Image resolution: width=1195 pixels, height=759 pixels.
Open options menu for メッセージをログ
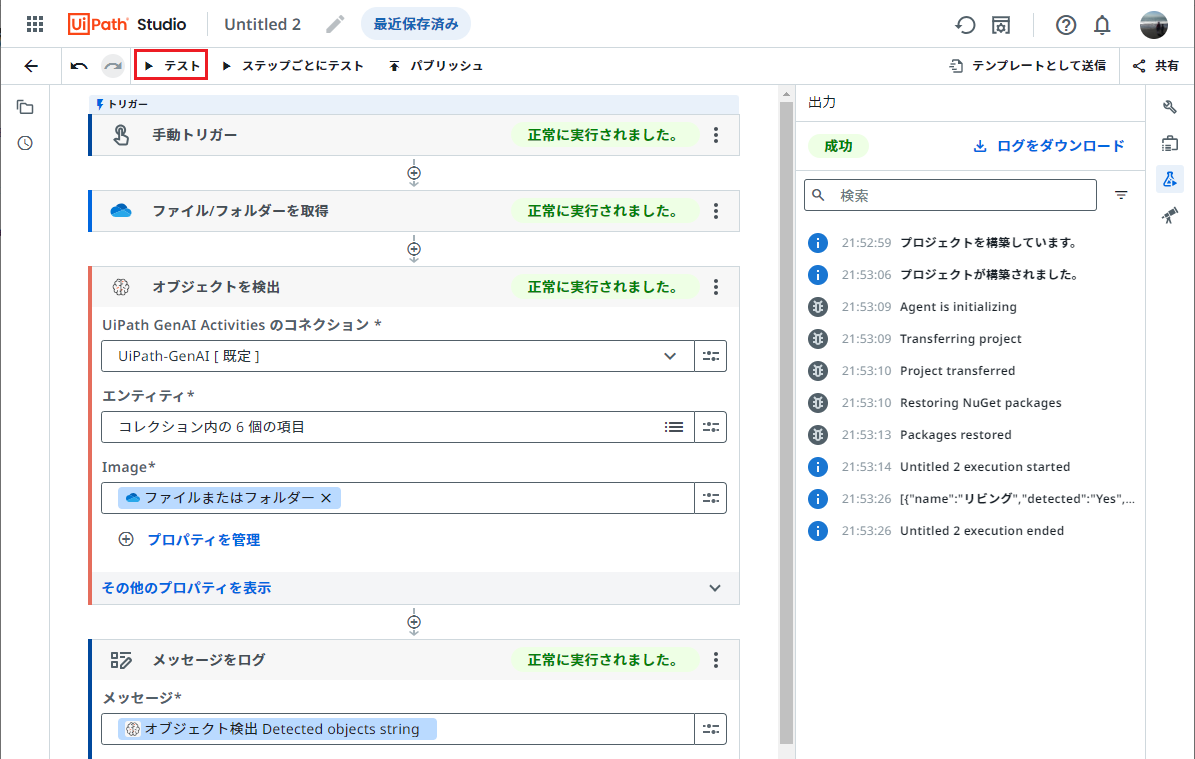click(x=716, y=660)
